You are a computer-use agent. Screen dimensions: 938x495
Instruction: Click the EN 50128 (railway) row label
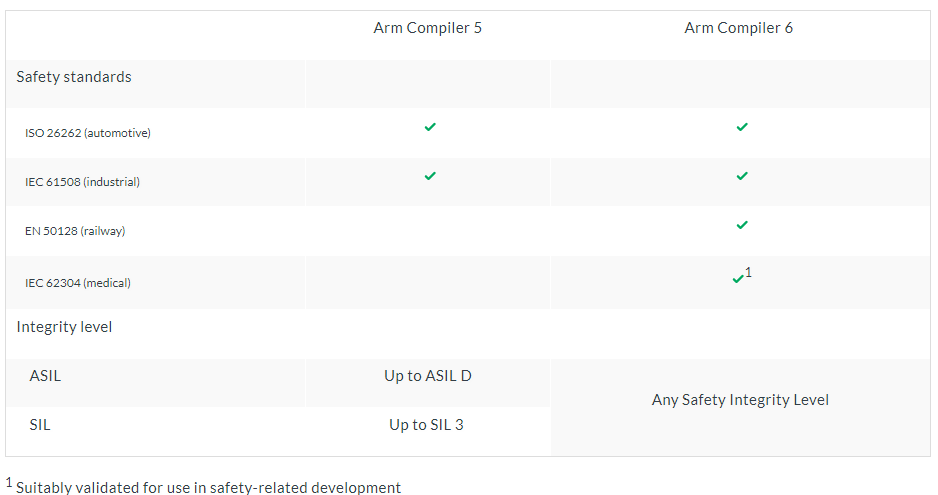click(75, 231)
